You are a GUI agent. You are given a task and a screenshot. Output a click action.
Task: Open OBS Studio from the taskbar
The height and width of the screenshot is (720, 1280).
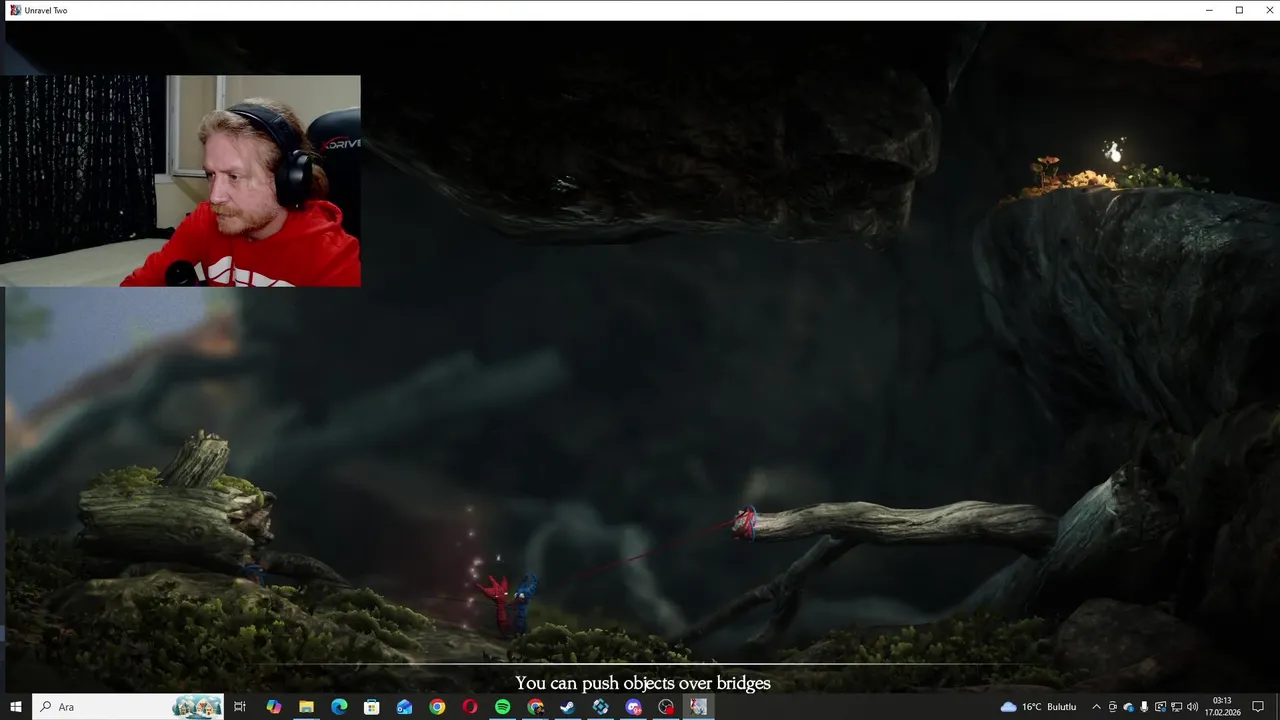click(x=667, y=707)
